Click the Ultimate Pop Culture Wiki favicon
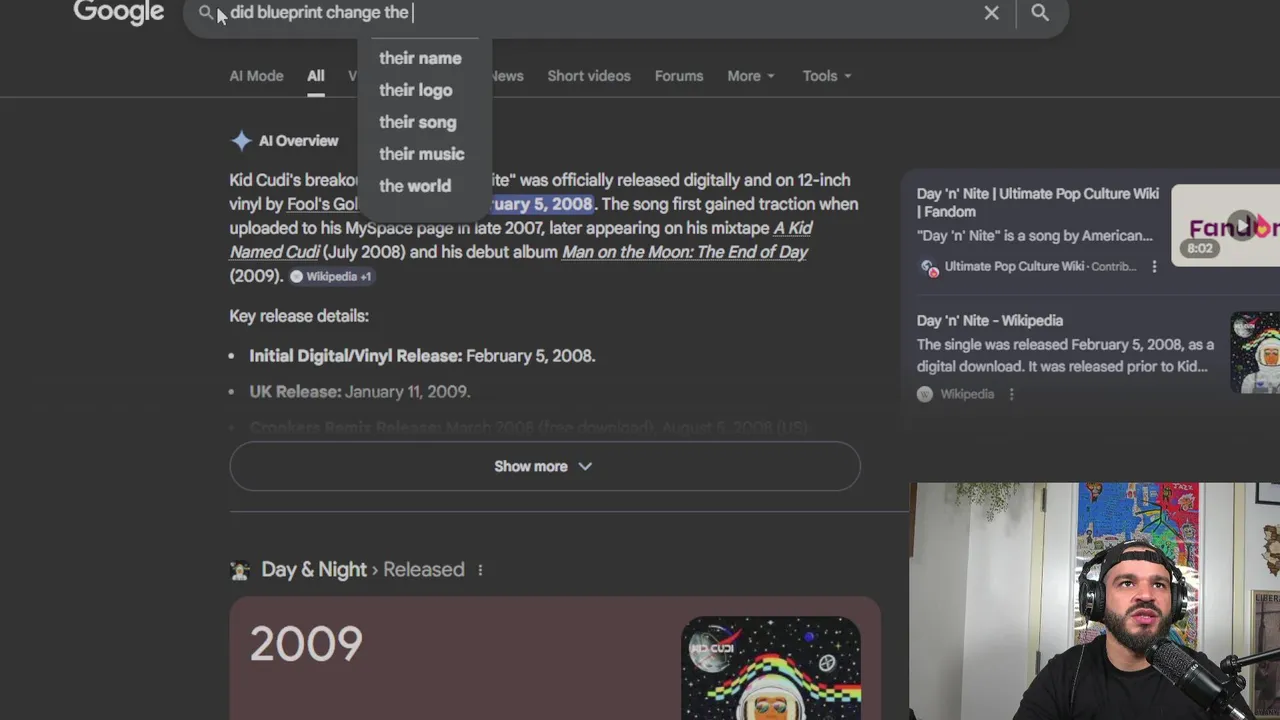Image resolution: width=1280 pixels, height=720 pixels. (928, 266)
